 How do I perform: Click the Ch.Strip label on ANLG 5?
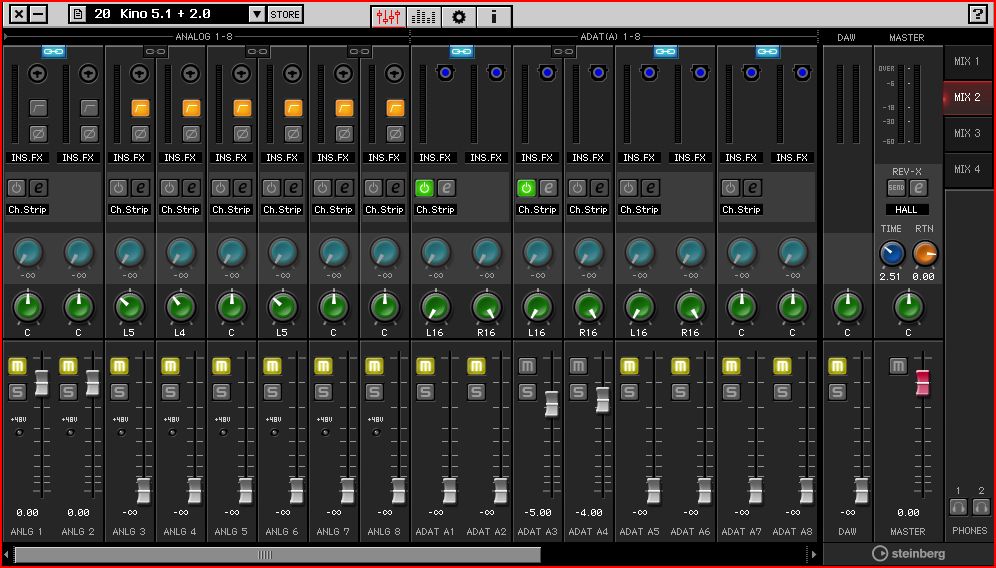pyautogui.click(x=231, y=209)
